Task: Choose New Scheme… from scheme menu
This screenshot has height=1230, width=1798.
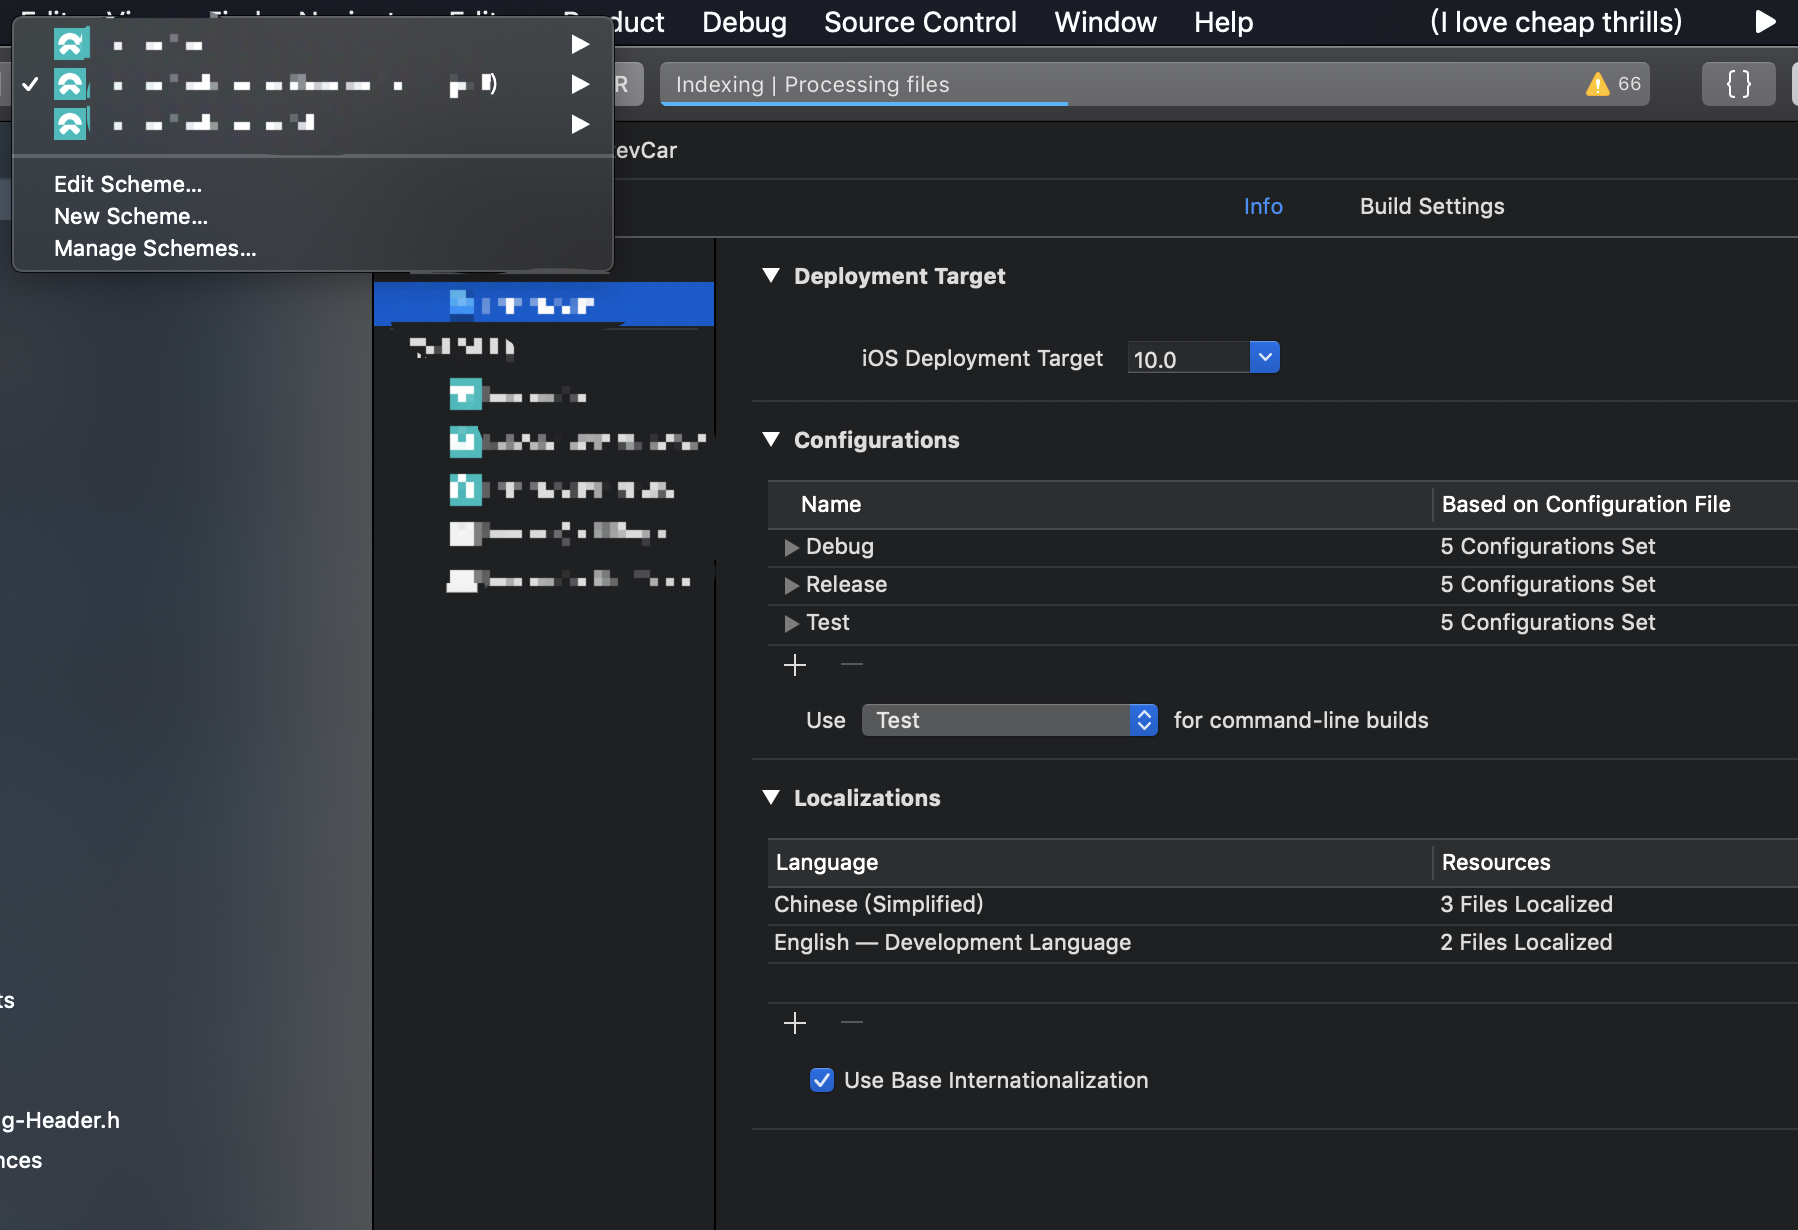Action: pos(131,216)
